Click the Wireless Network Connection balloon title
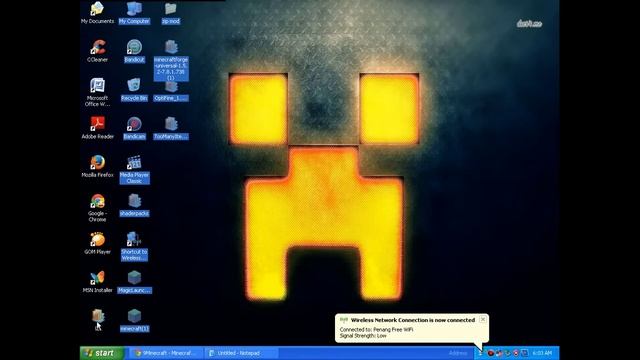Screen dimensions: 640x360 [x=412, y=320]
